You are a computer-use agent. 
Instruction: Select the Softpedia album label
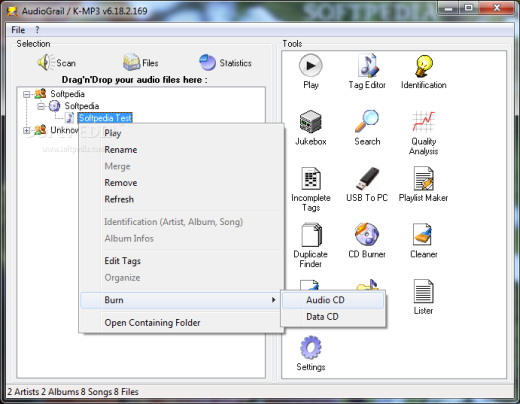click(82, 106)
